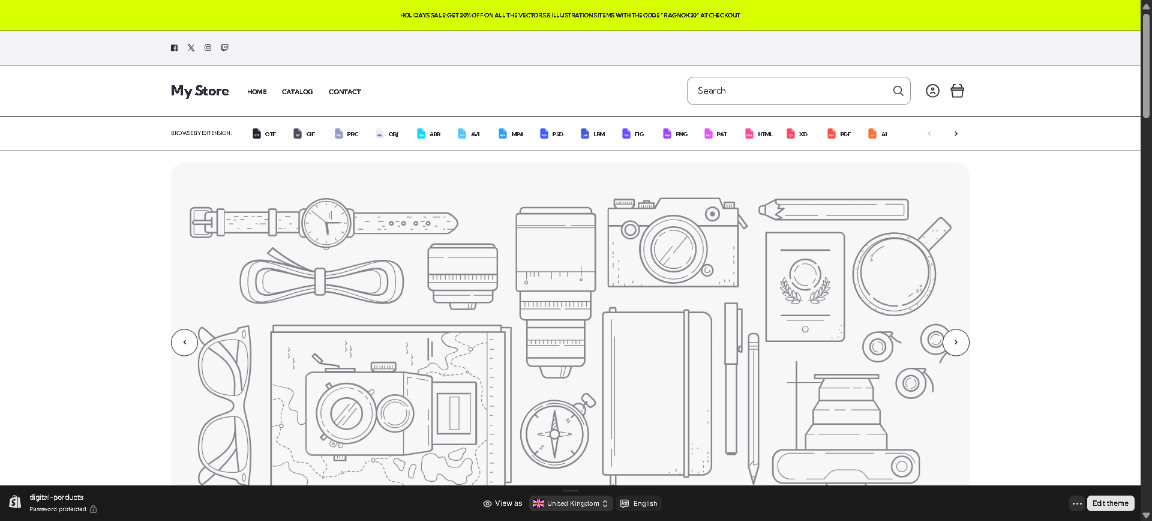This screenshot has width=1152, height=521.
Task: Click the My Store logo link
Action: tap(200, 91)
